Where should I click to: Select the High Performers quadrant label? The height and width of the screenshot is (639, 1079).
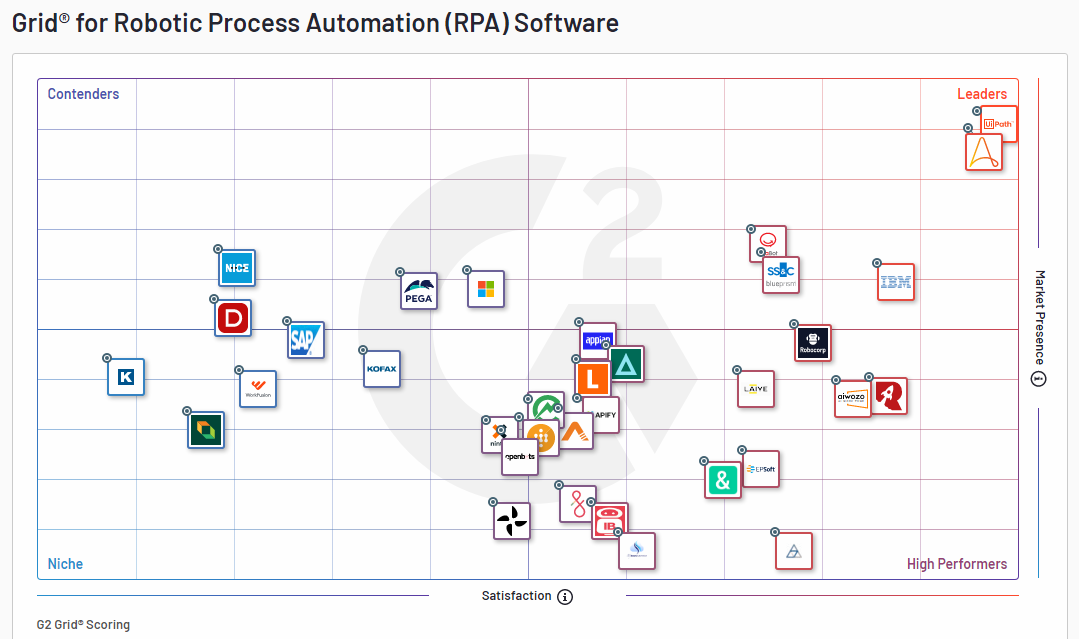click(x=957, y=564)
